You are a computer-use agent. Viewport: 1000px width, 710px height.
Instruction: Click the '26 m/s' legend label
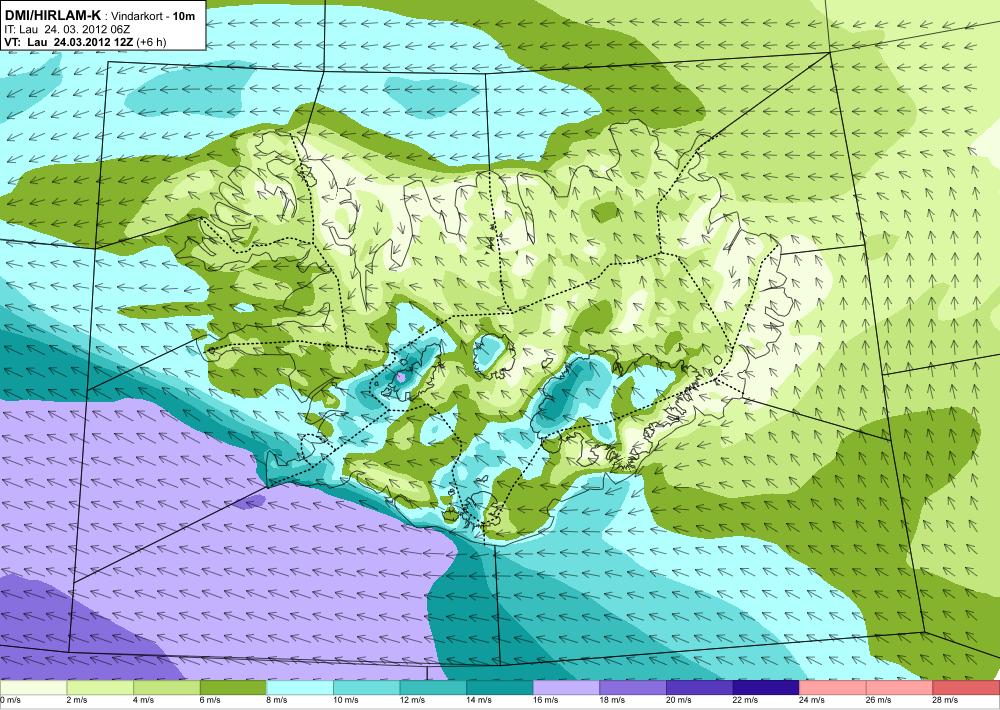click(x=879, y=700)
